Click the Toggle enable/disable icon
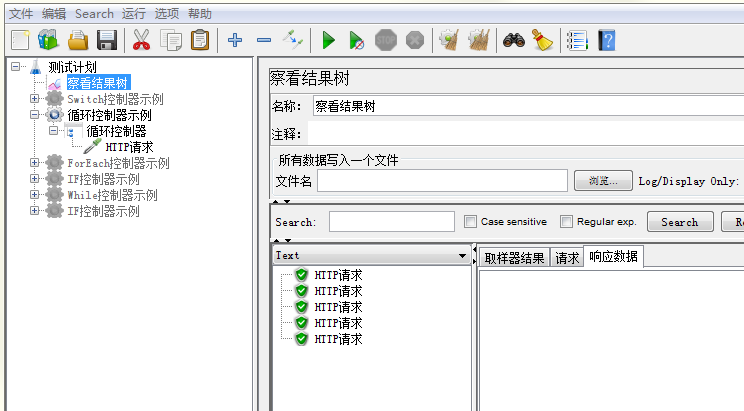The image size is (744, 411). [x=293, y=40]
